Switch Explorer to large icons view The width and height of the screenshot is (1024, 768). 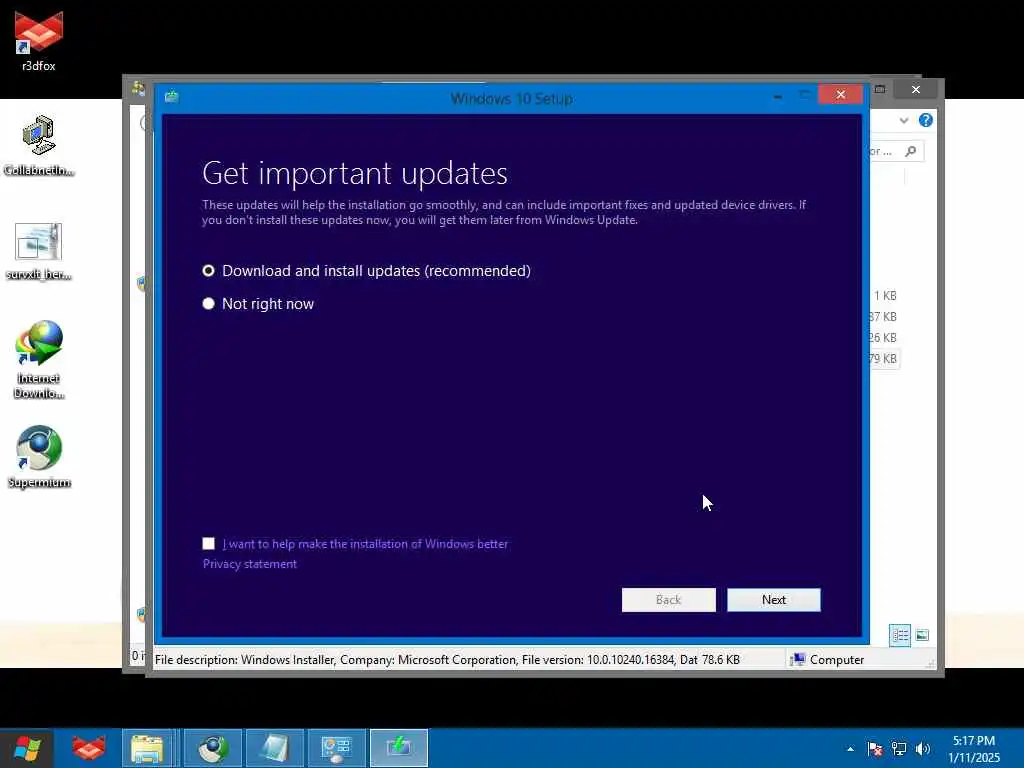[x=922, y=635]
